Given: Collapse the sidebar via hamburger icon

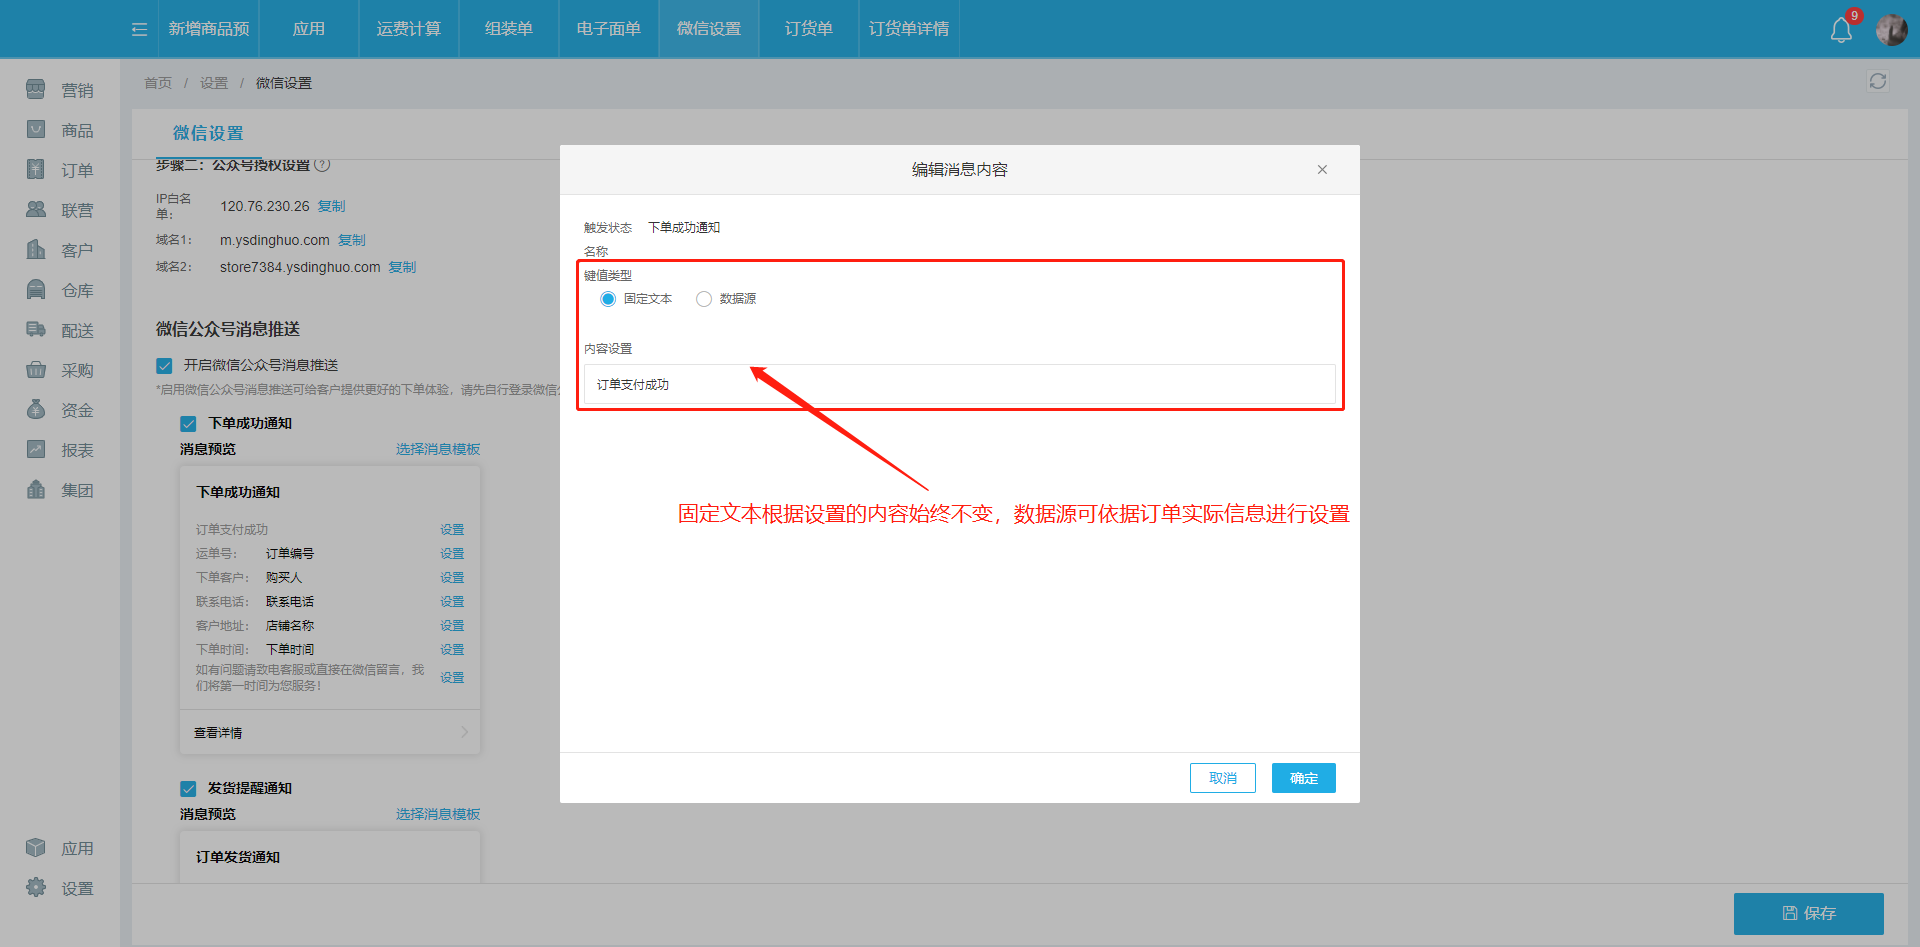Looking at the screenshot, I should (138, 29).
